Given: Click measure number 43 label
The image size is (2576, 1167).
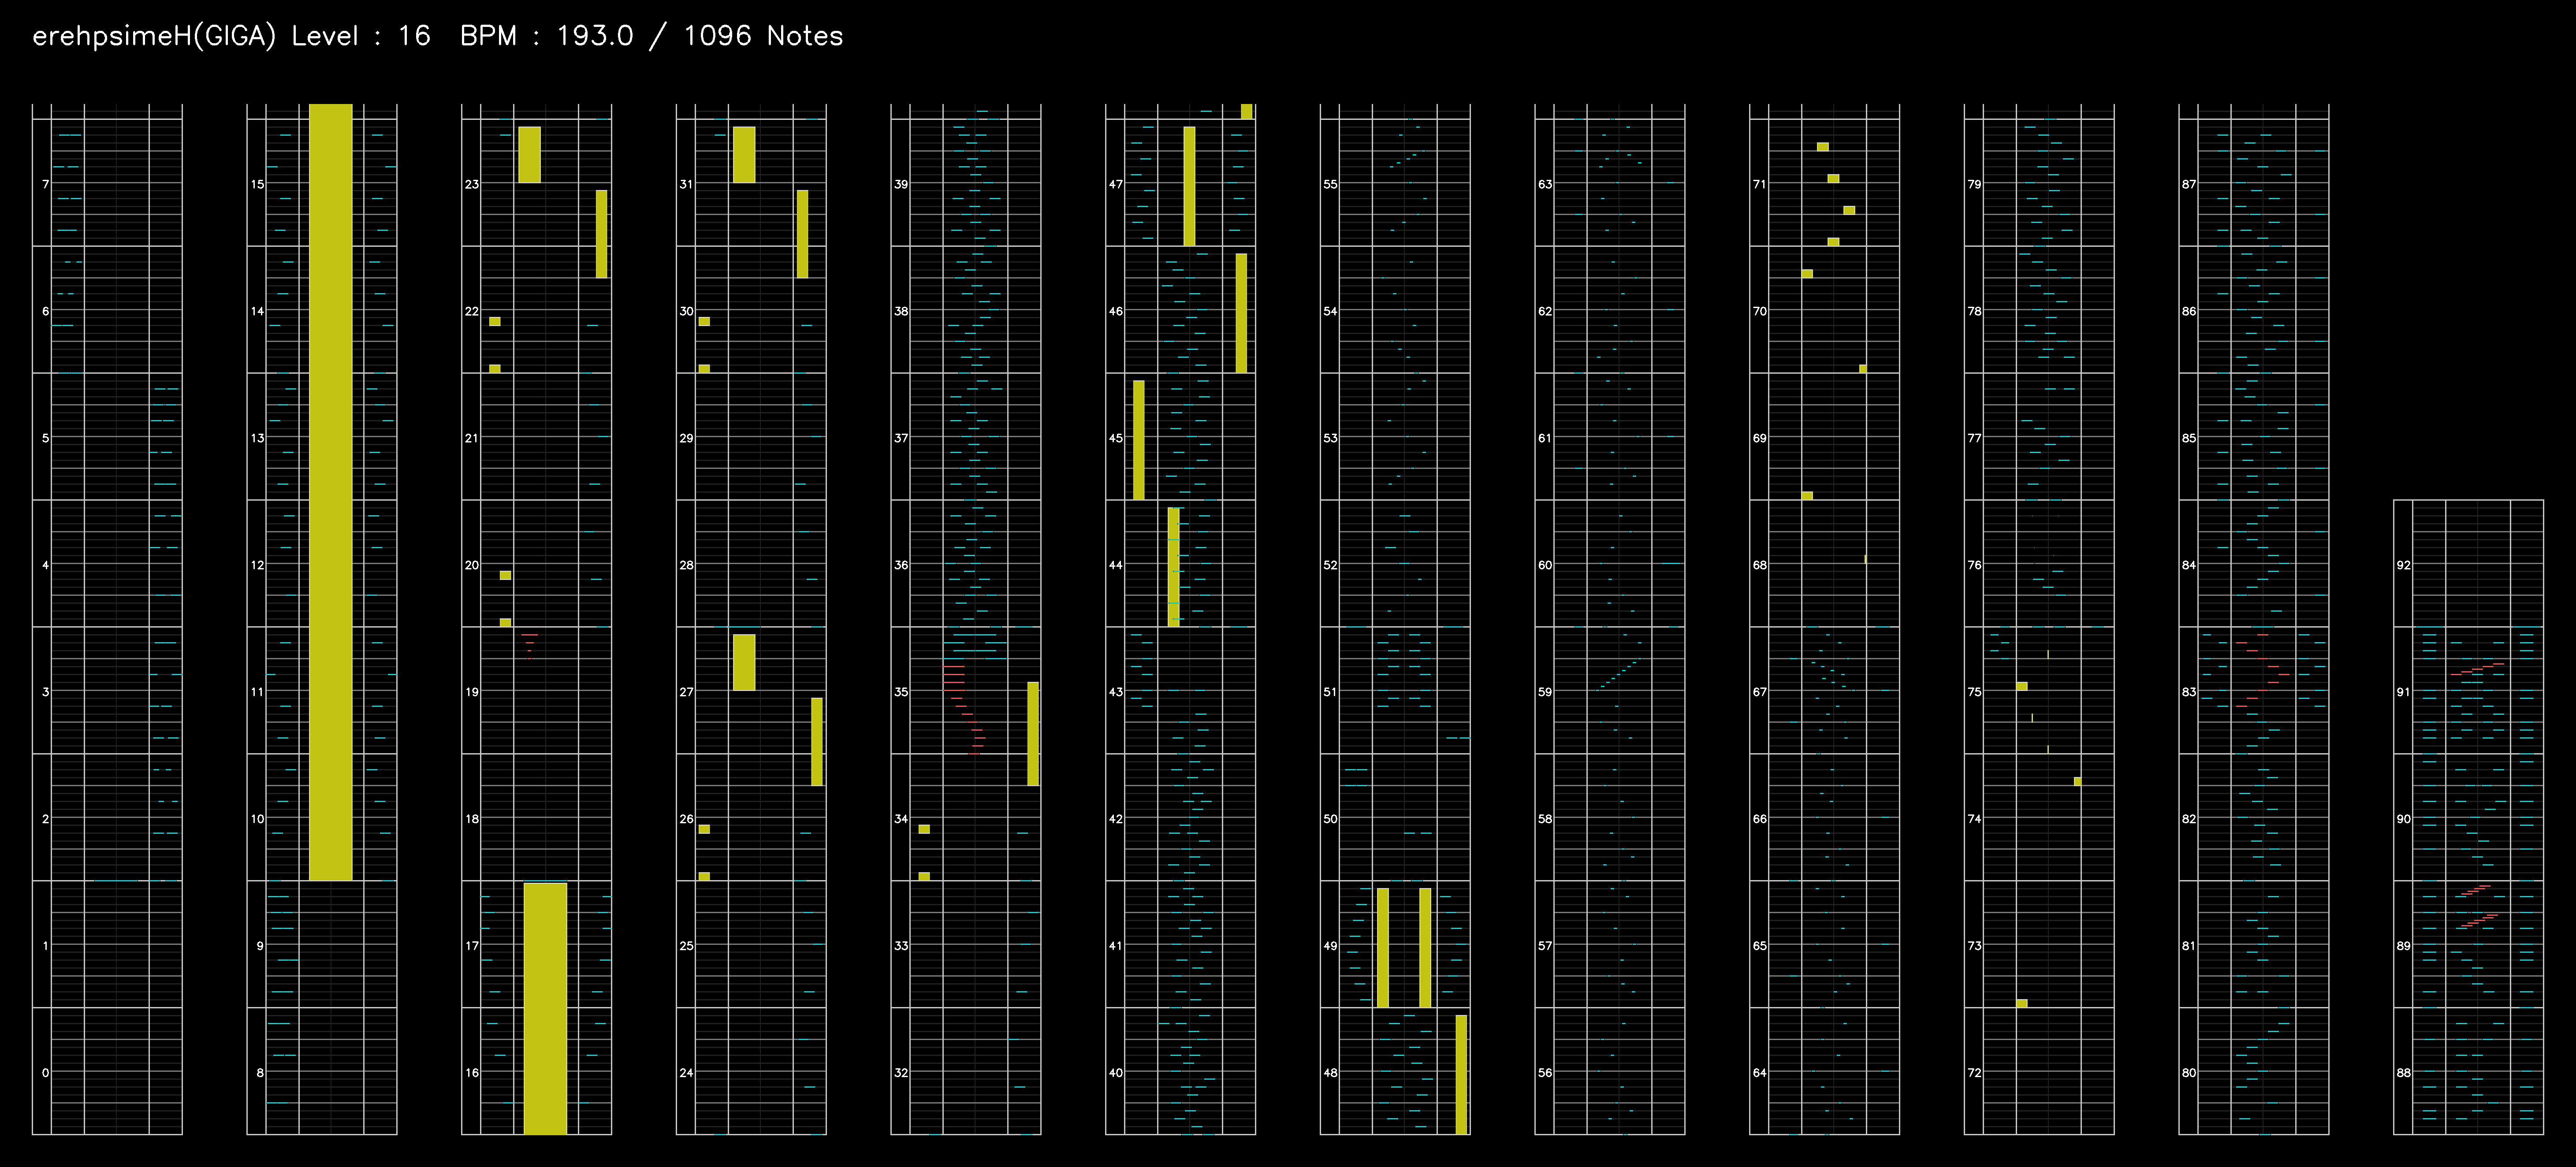Looking at the screenshot, I should [x=1116, y=692].
